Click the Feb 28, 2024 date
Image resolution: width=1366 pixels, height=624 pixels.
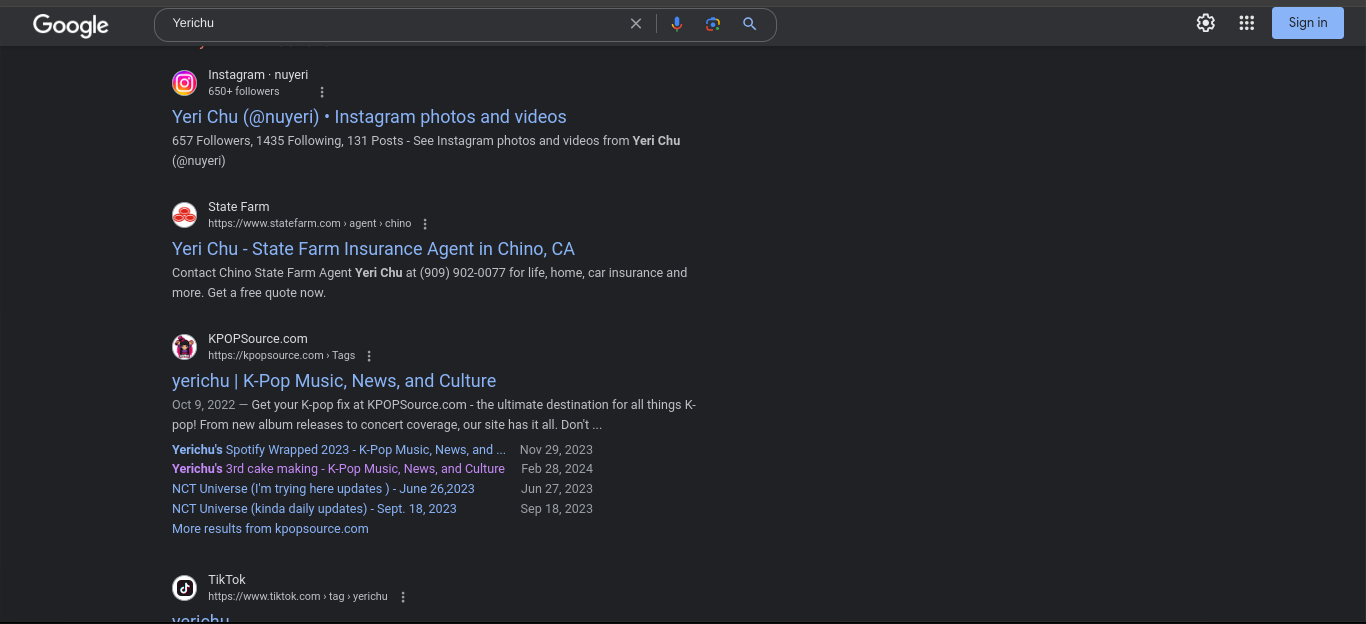(557, 469)
